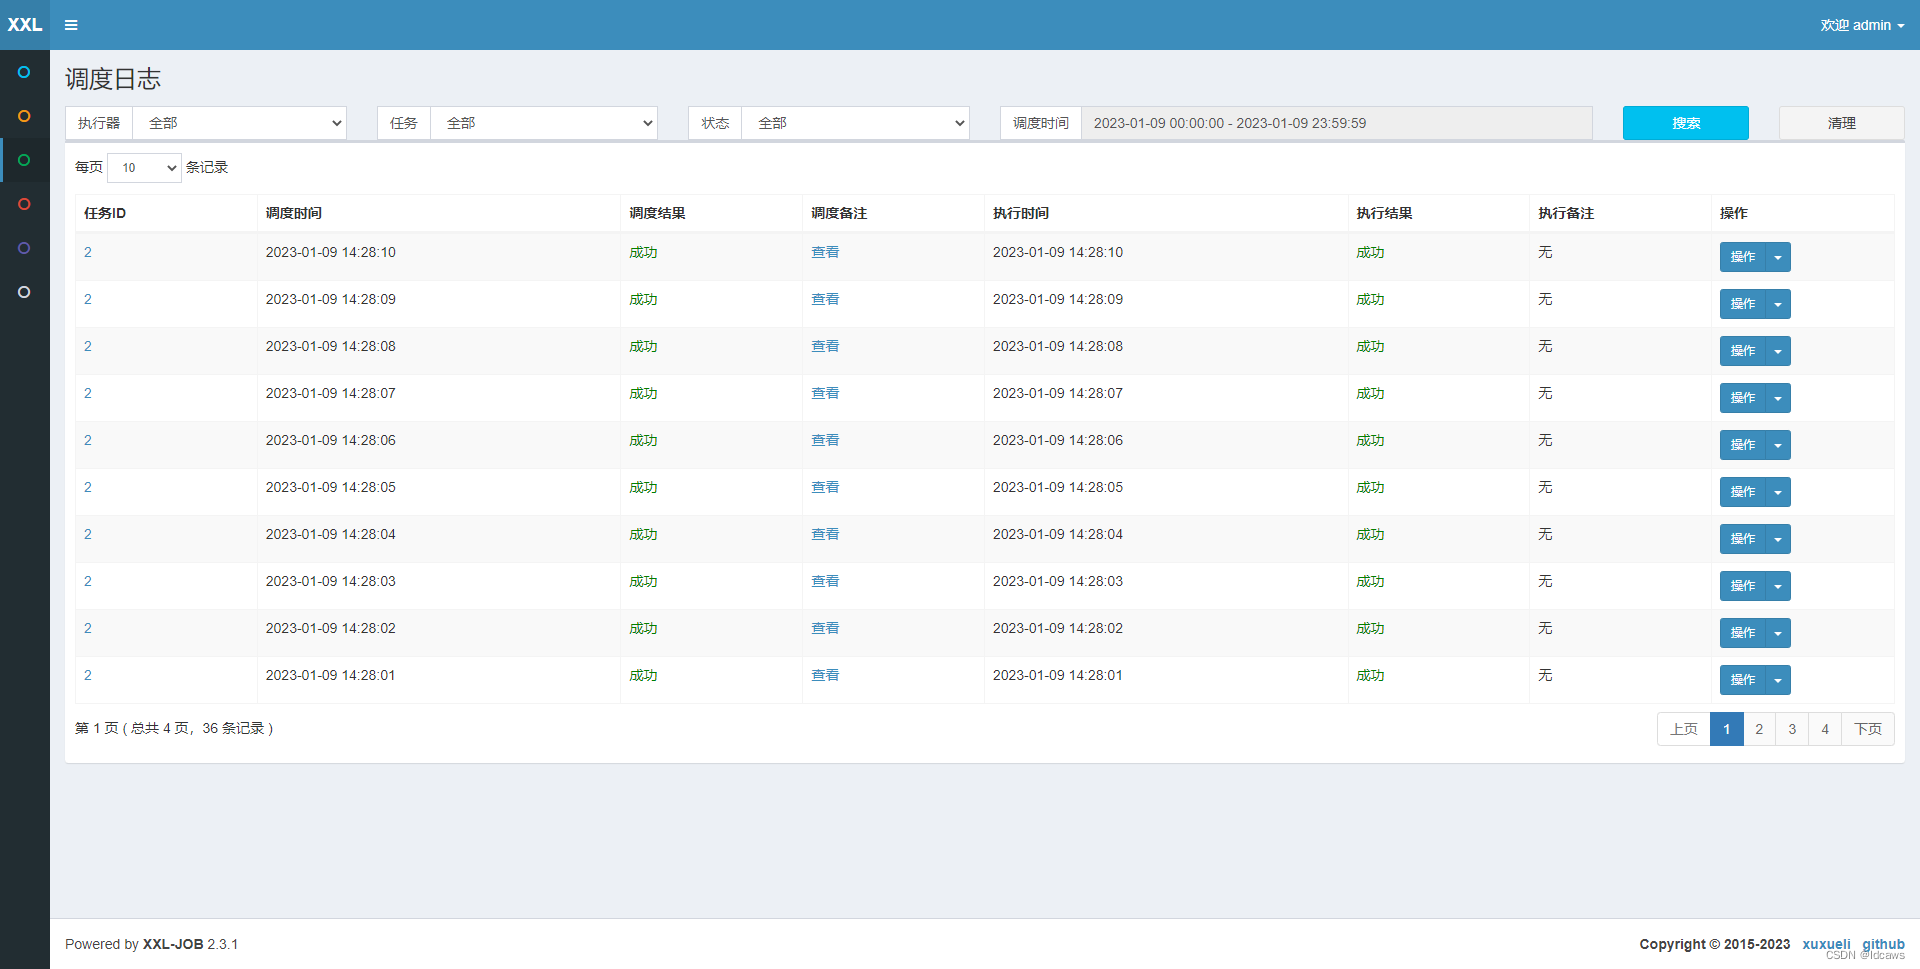Expand 操作 caret for 14:28:09 row
The width and height of the screenshot is (1920, 969).
coord(1778,304)
